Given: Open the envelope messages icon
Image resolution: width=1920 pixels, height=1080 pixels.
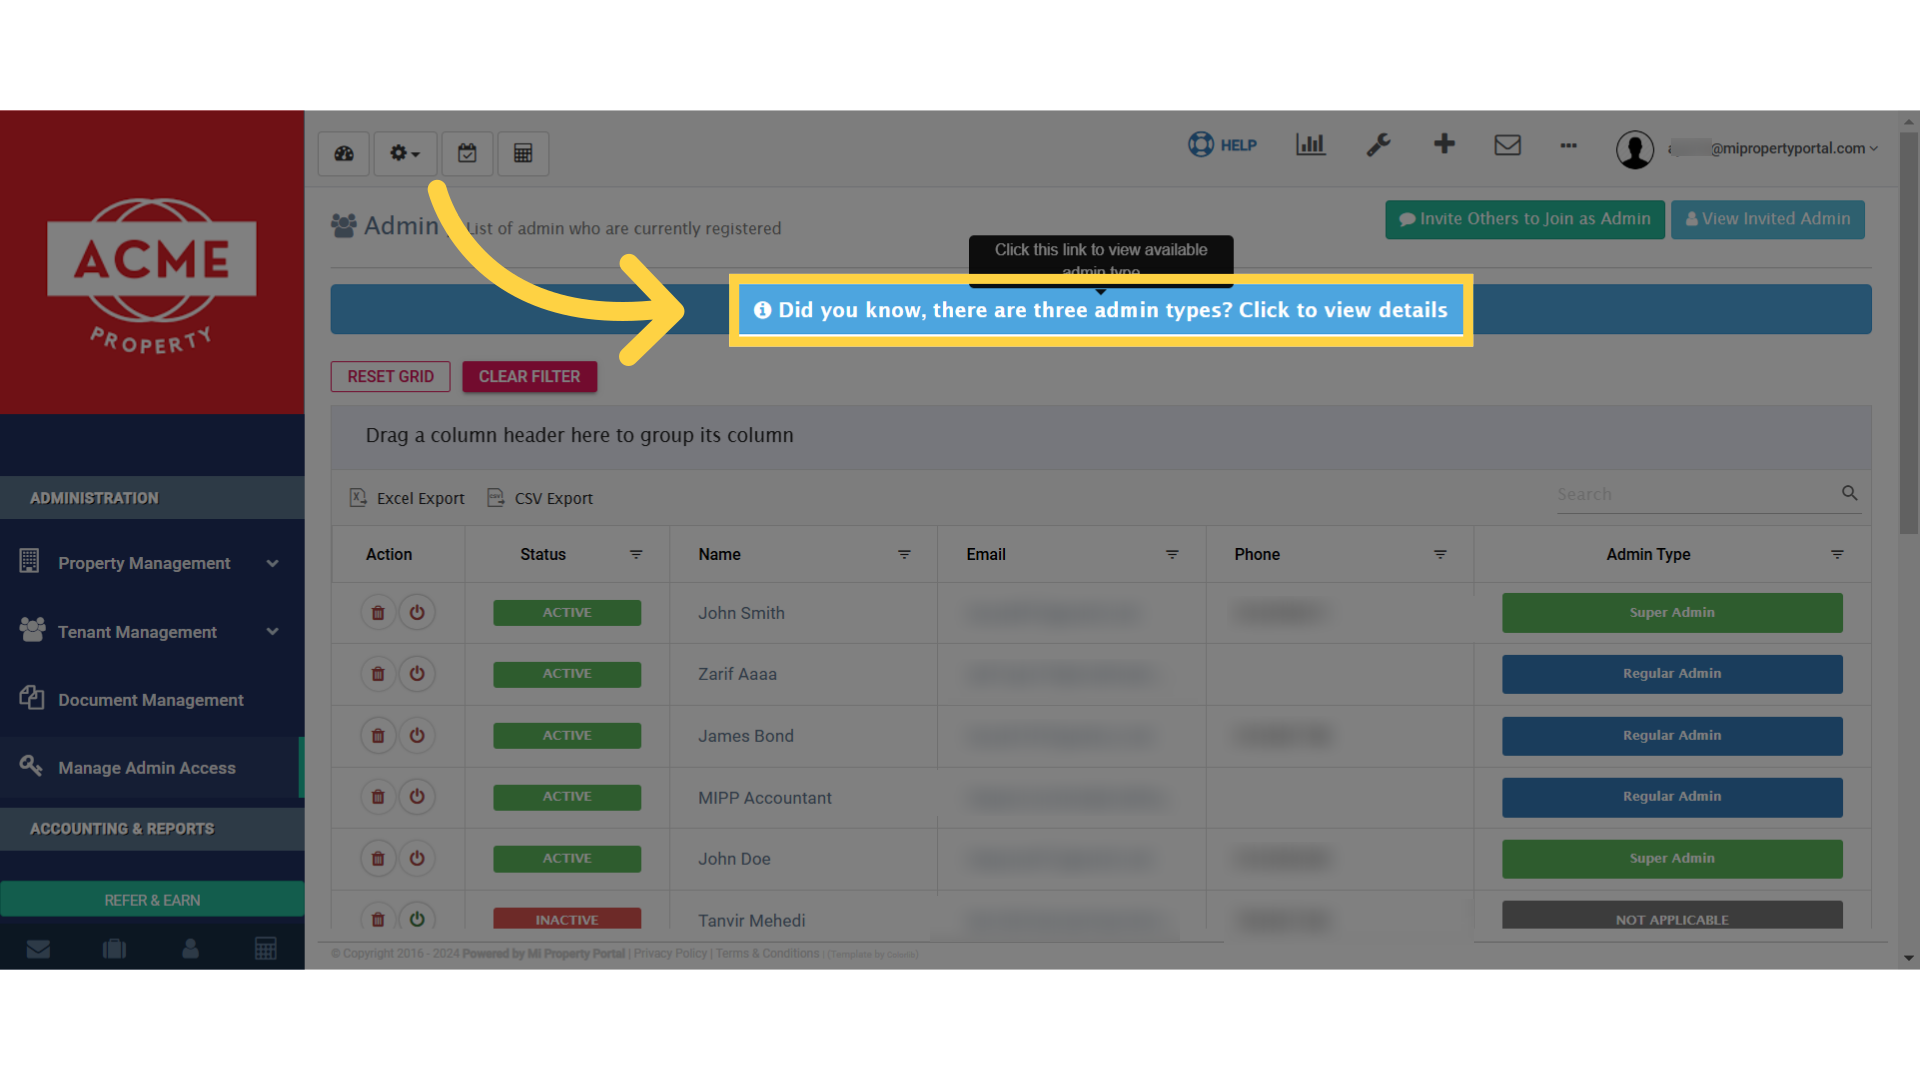Looking at the screenshot, I should pos(1507,145).
